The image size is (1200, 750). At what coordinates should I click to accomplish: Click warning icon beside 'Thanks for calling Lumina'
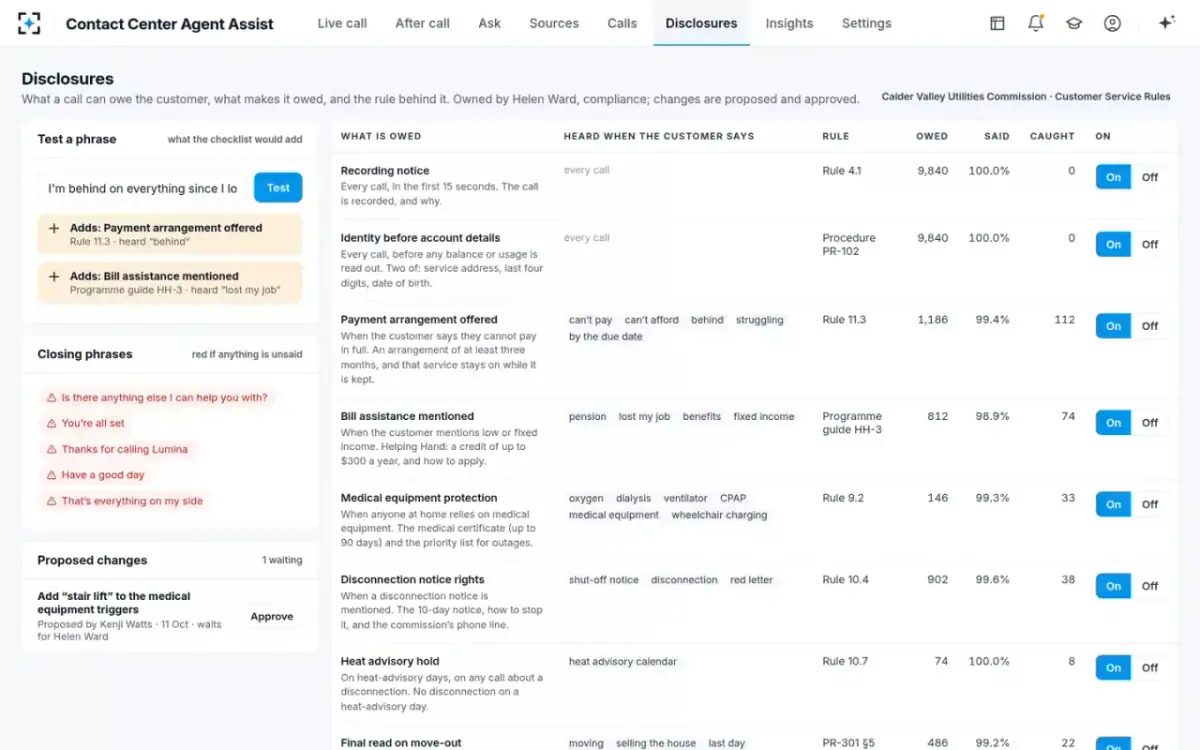[x=51, y=450]
